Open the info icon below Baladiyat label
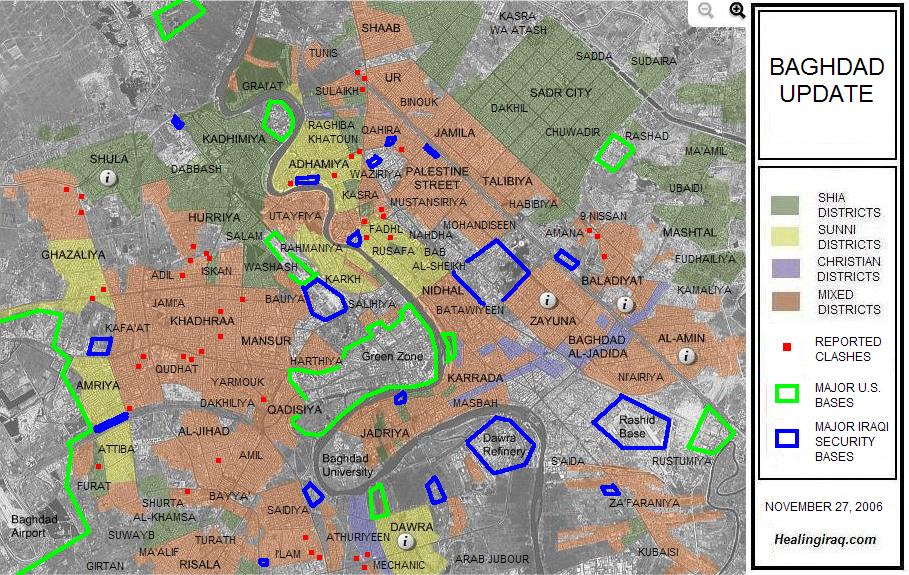The width and height of the screenshot is (909, 575). click(625, 304)
